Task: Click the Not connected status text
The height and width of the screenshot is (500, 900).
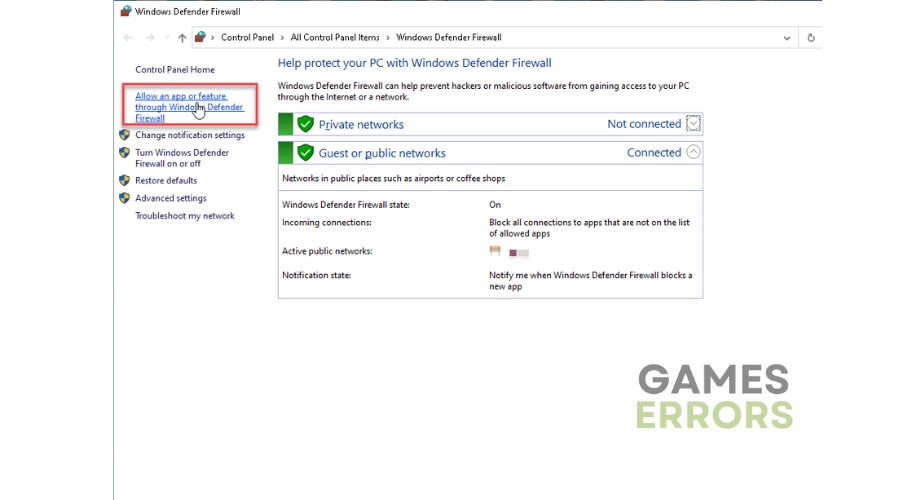Action: [644, 124]
